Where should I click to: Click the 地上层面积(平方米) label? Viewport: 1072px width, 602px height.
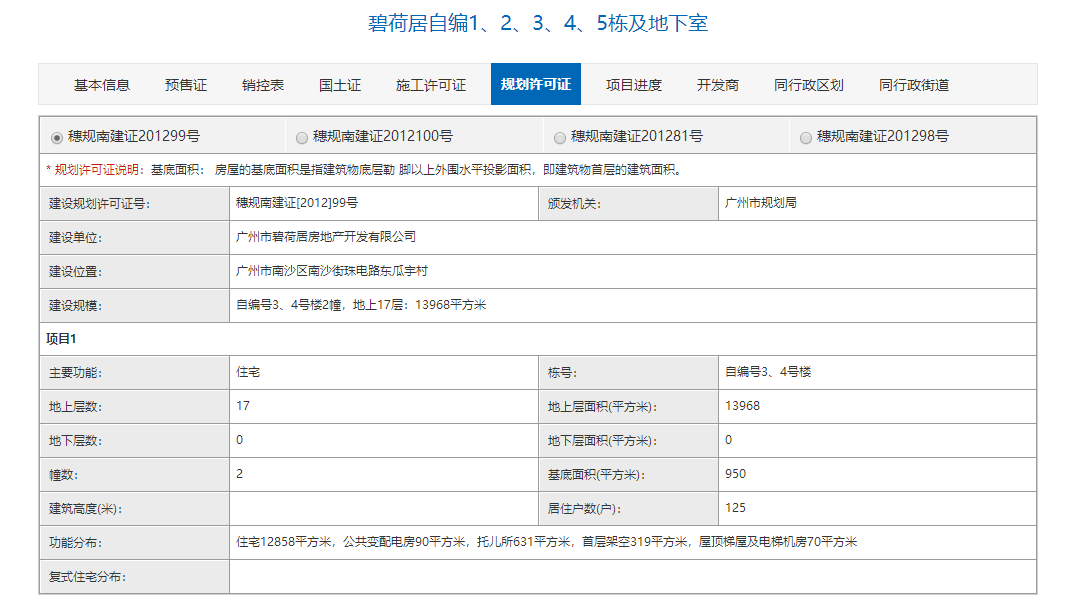(x=602, y=407)
